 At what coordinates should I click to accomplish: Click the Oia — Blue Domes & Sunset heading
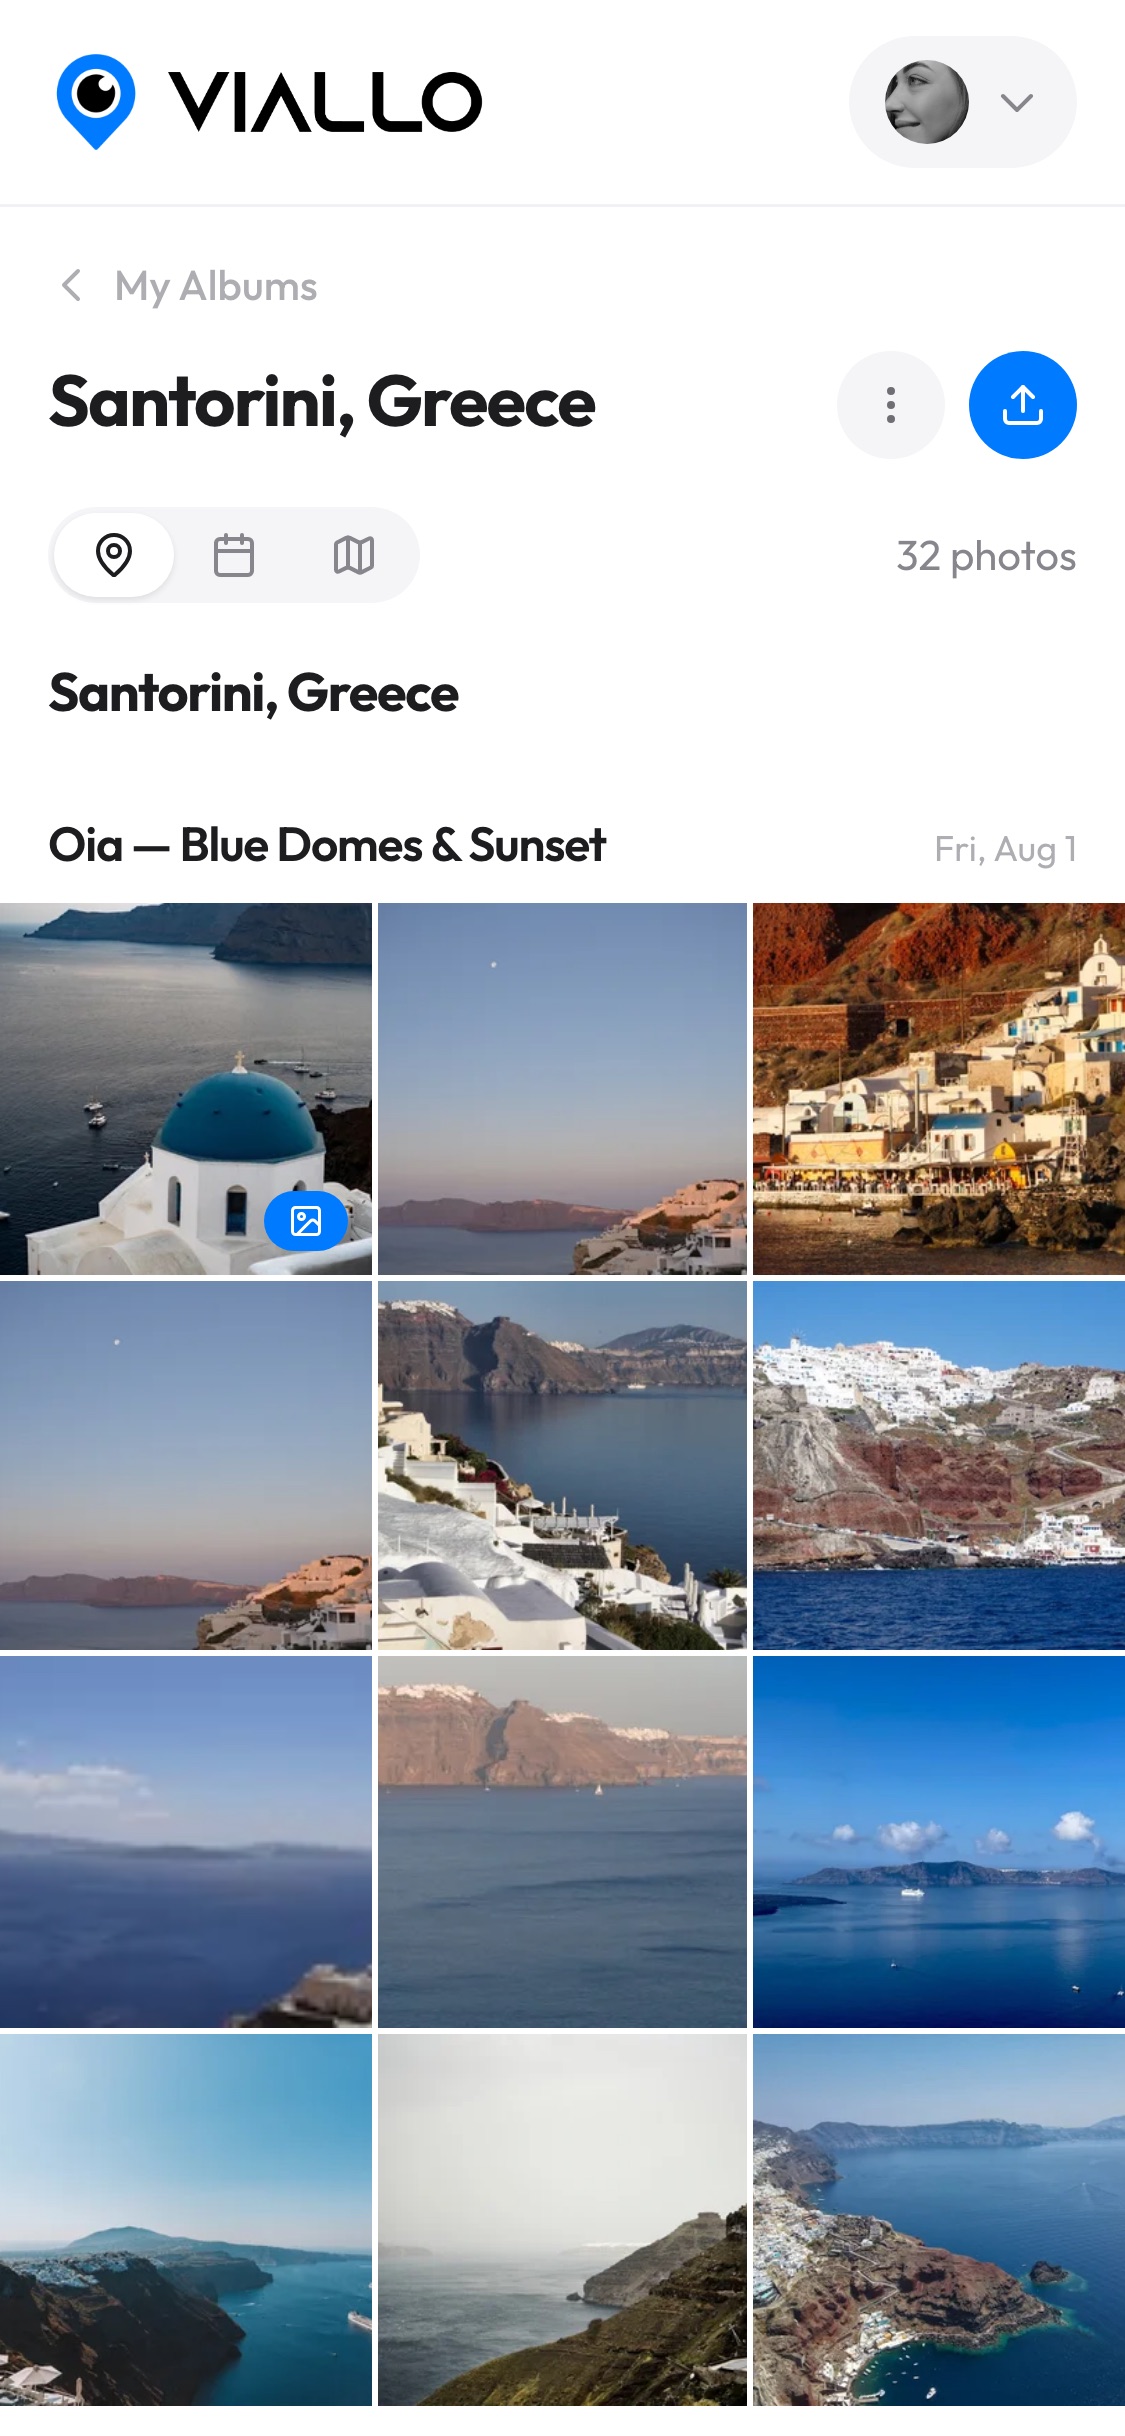click(x=327, y=846)
